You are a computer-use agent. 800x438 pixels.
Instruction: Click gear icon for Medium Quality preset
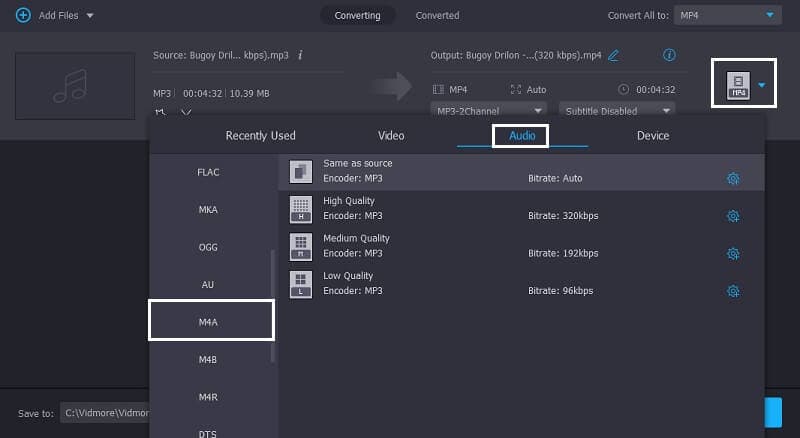[x=733, y=254]
